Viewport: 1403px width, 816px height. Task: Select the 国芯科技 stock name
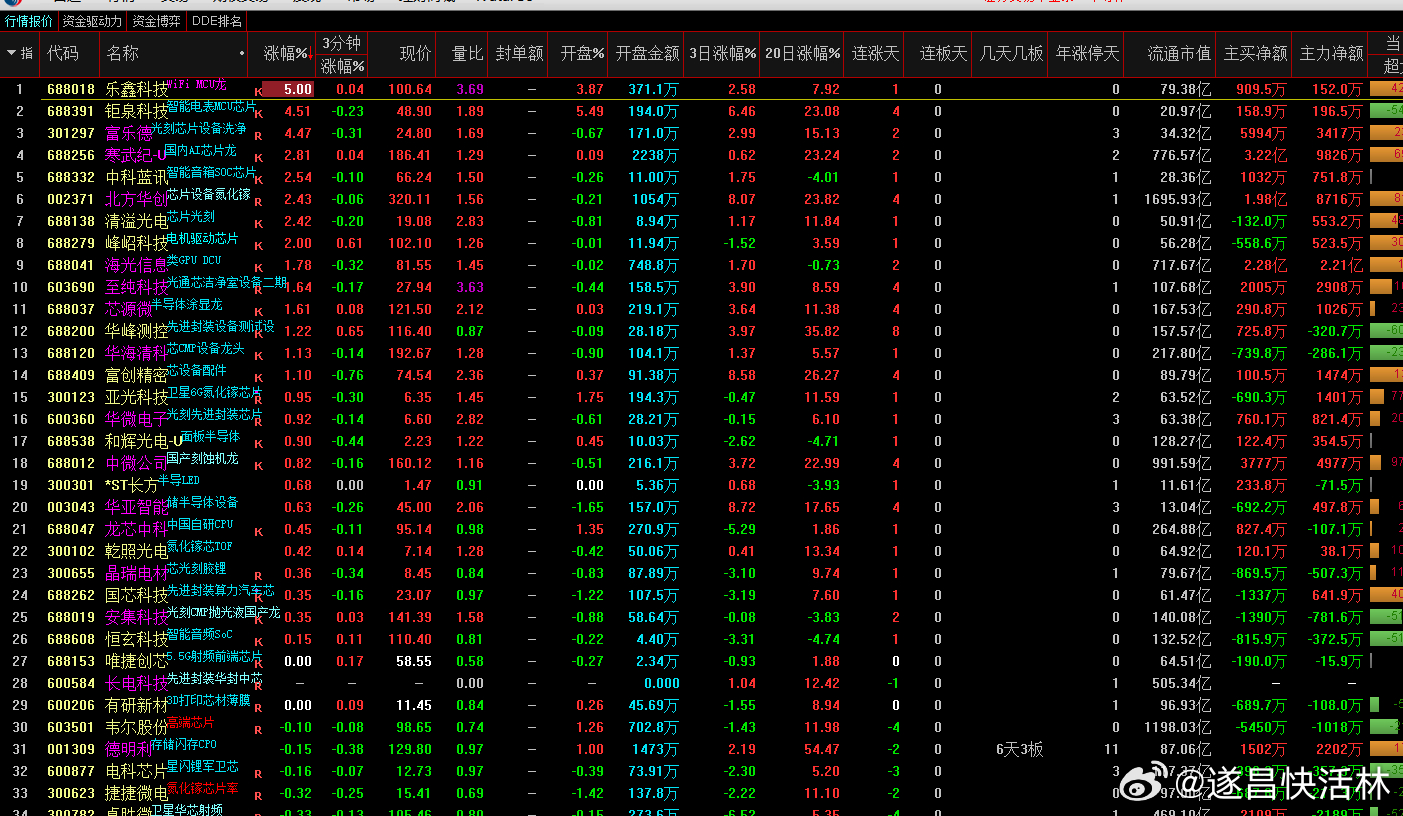pos(137,596)
